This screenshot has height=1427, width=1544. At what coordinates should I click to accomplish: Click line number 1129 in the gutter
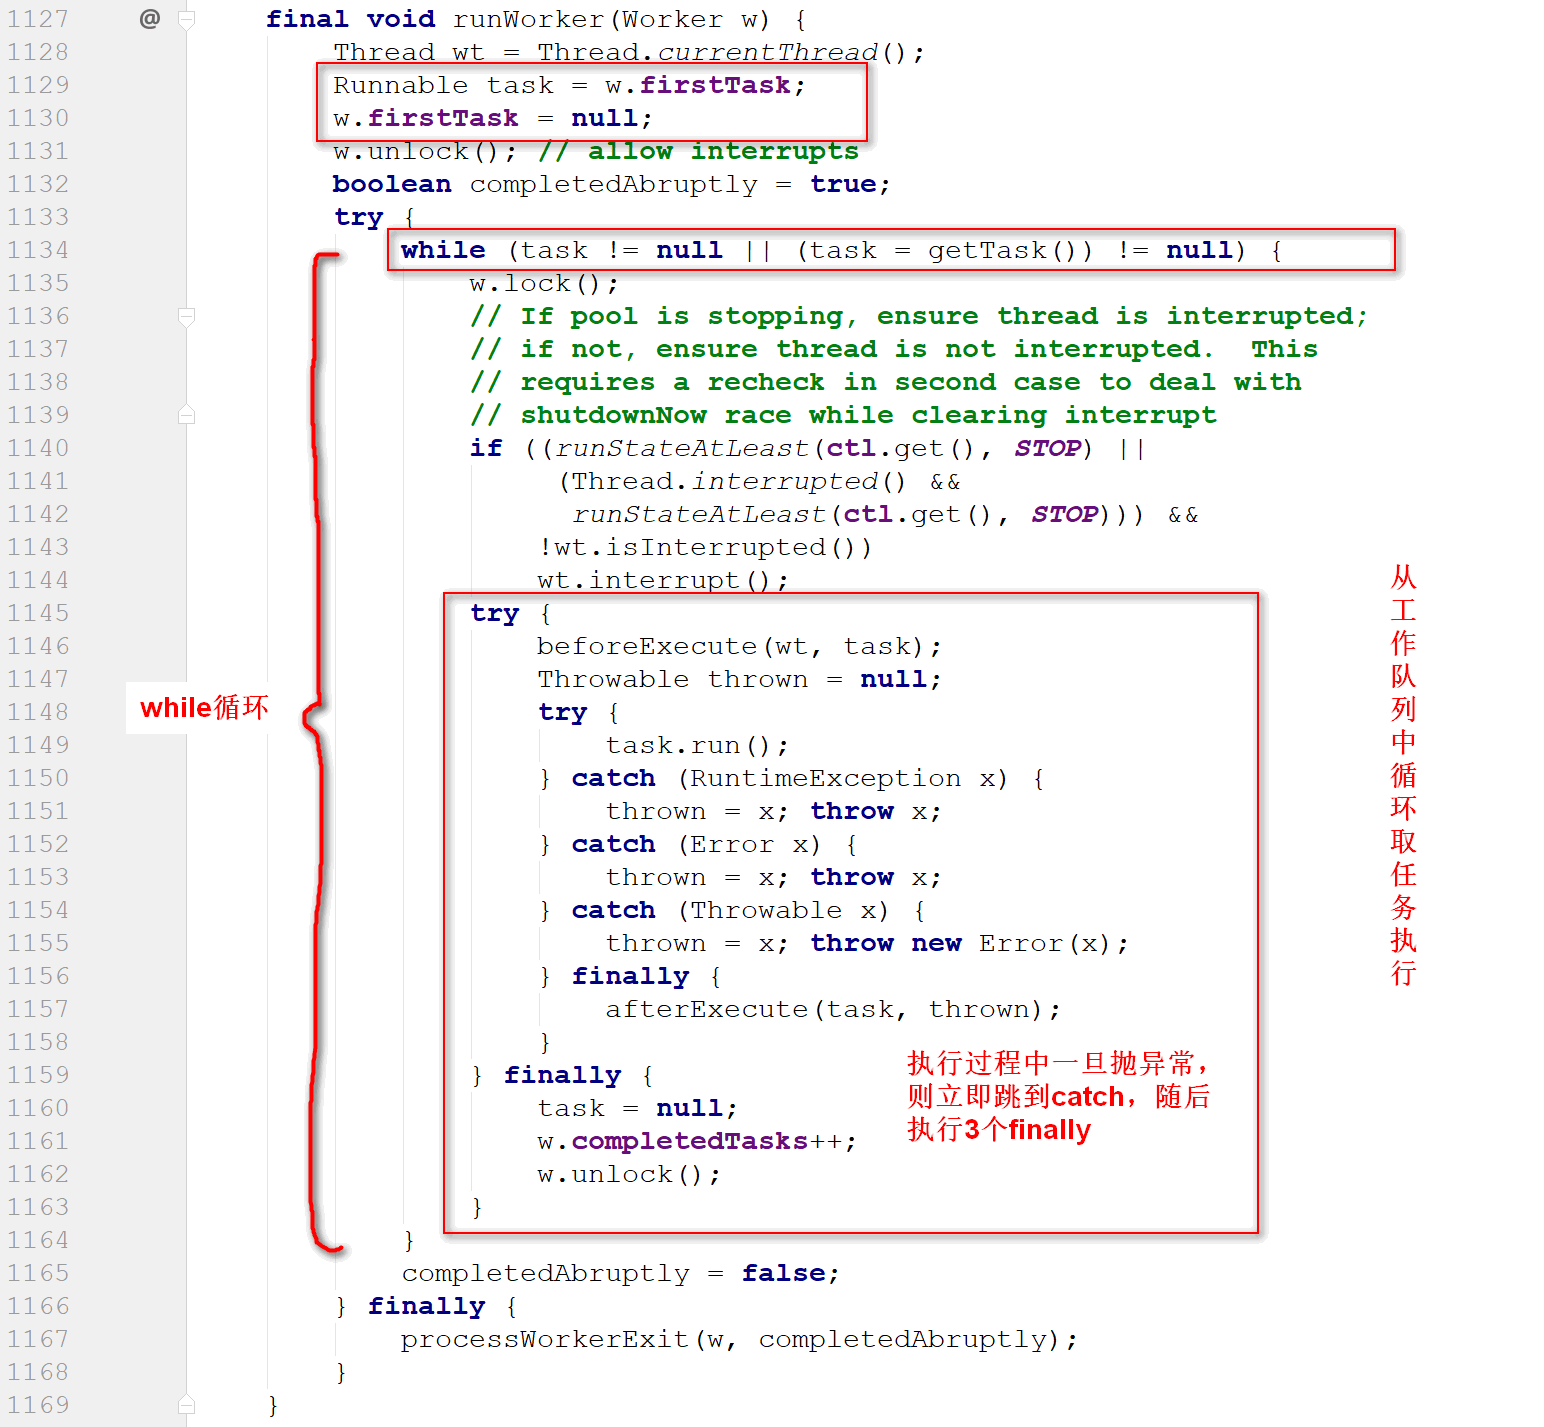pyautogui.click(x=38, y=85)
